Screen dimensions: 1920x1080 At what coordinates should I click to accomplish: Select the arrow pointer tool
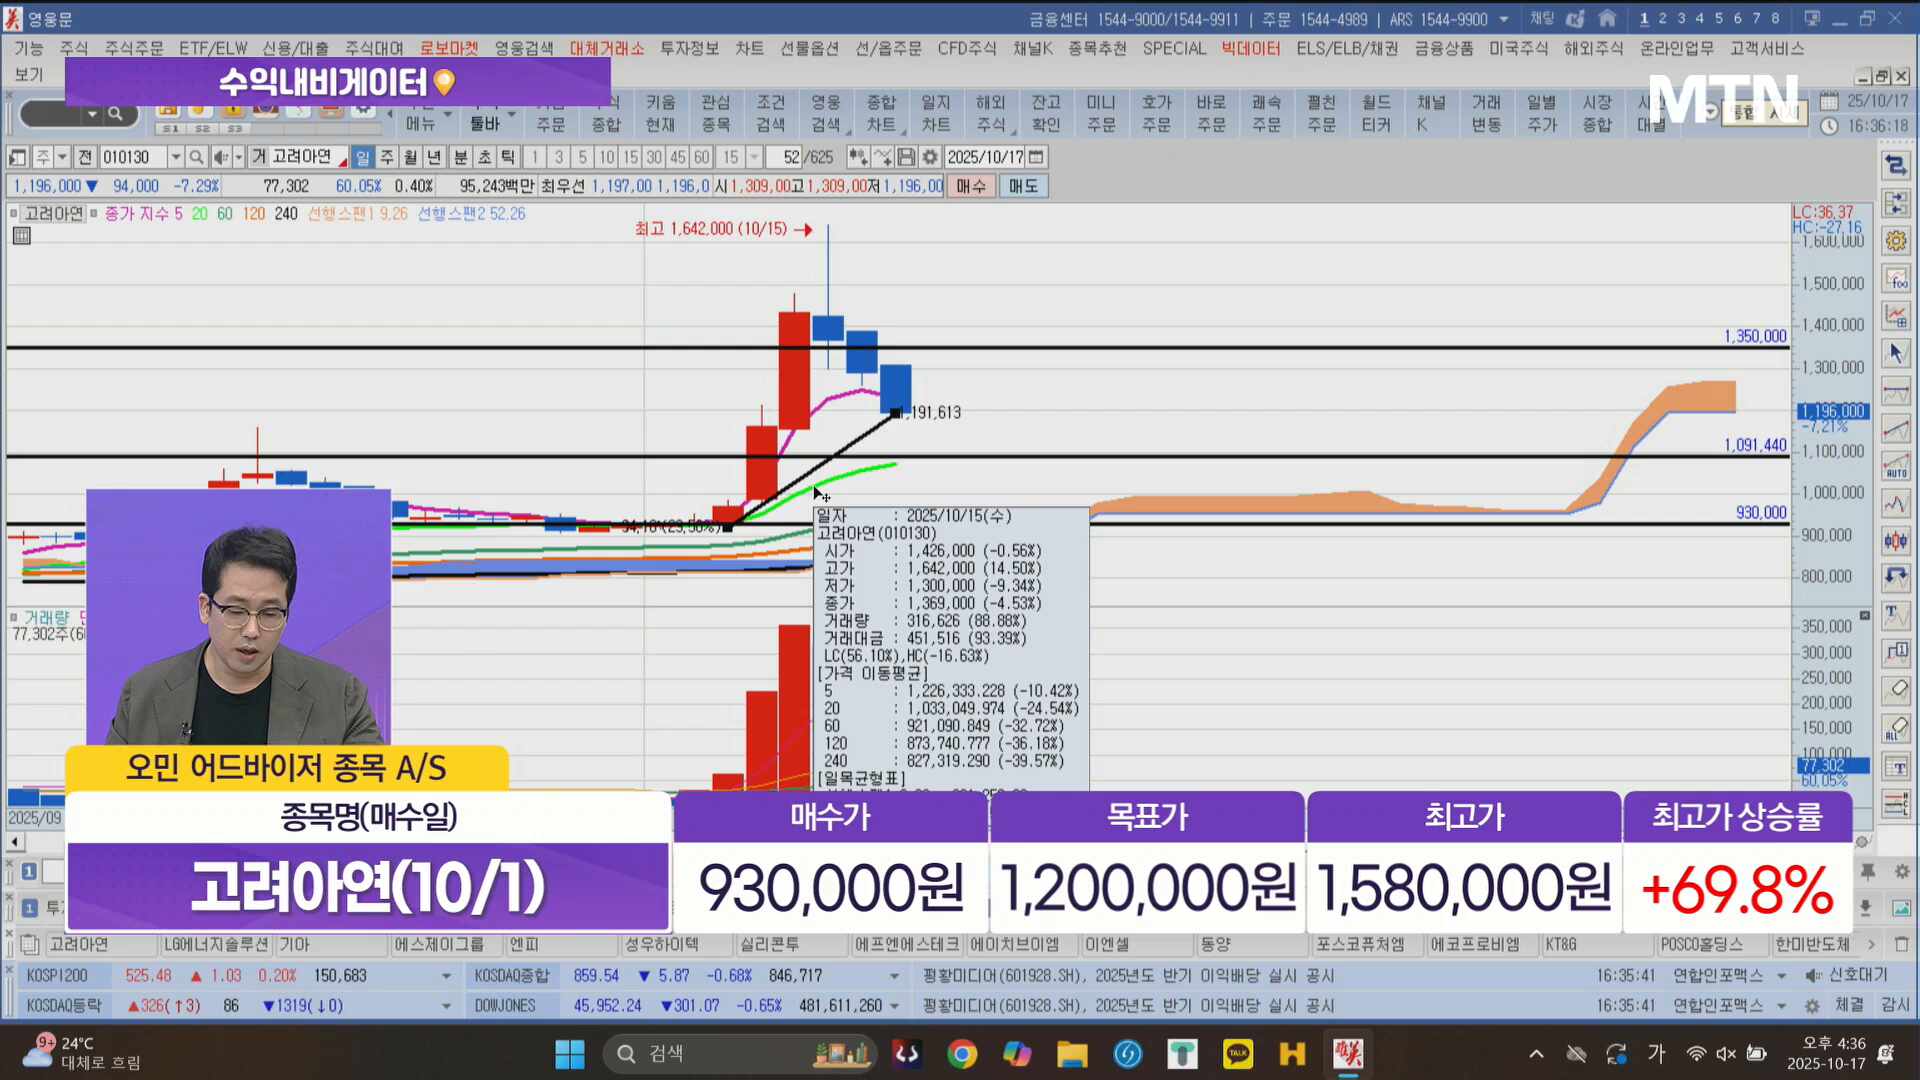pyautogui.click(x=1896, y=353)
